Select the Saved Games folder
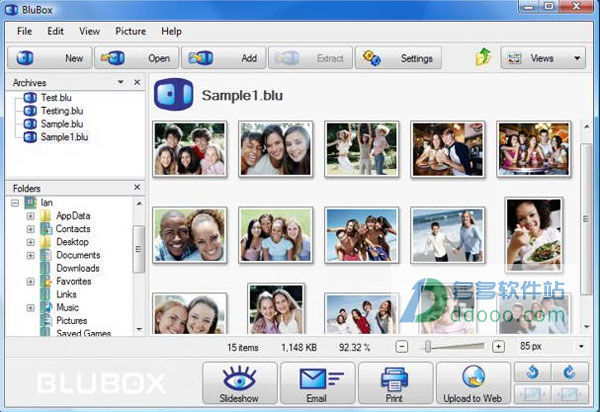This screenshot has width=600, height=412. click(x=83, y=334)
